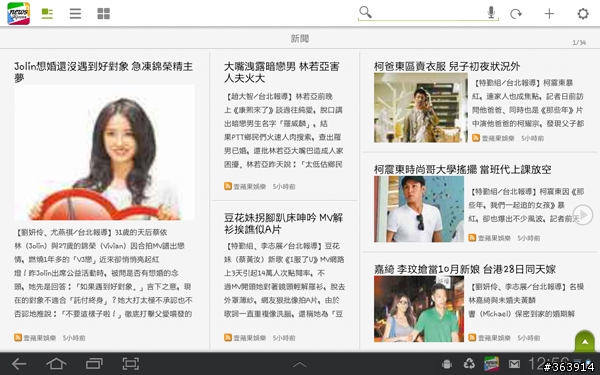
Task: Tap RSS icon under Jolin article
Action: [18, 338]
